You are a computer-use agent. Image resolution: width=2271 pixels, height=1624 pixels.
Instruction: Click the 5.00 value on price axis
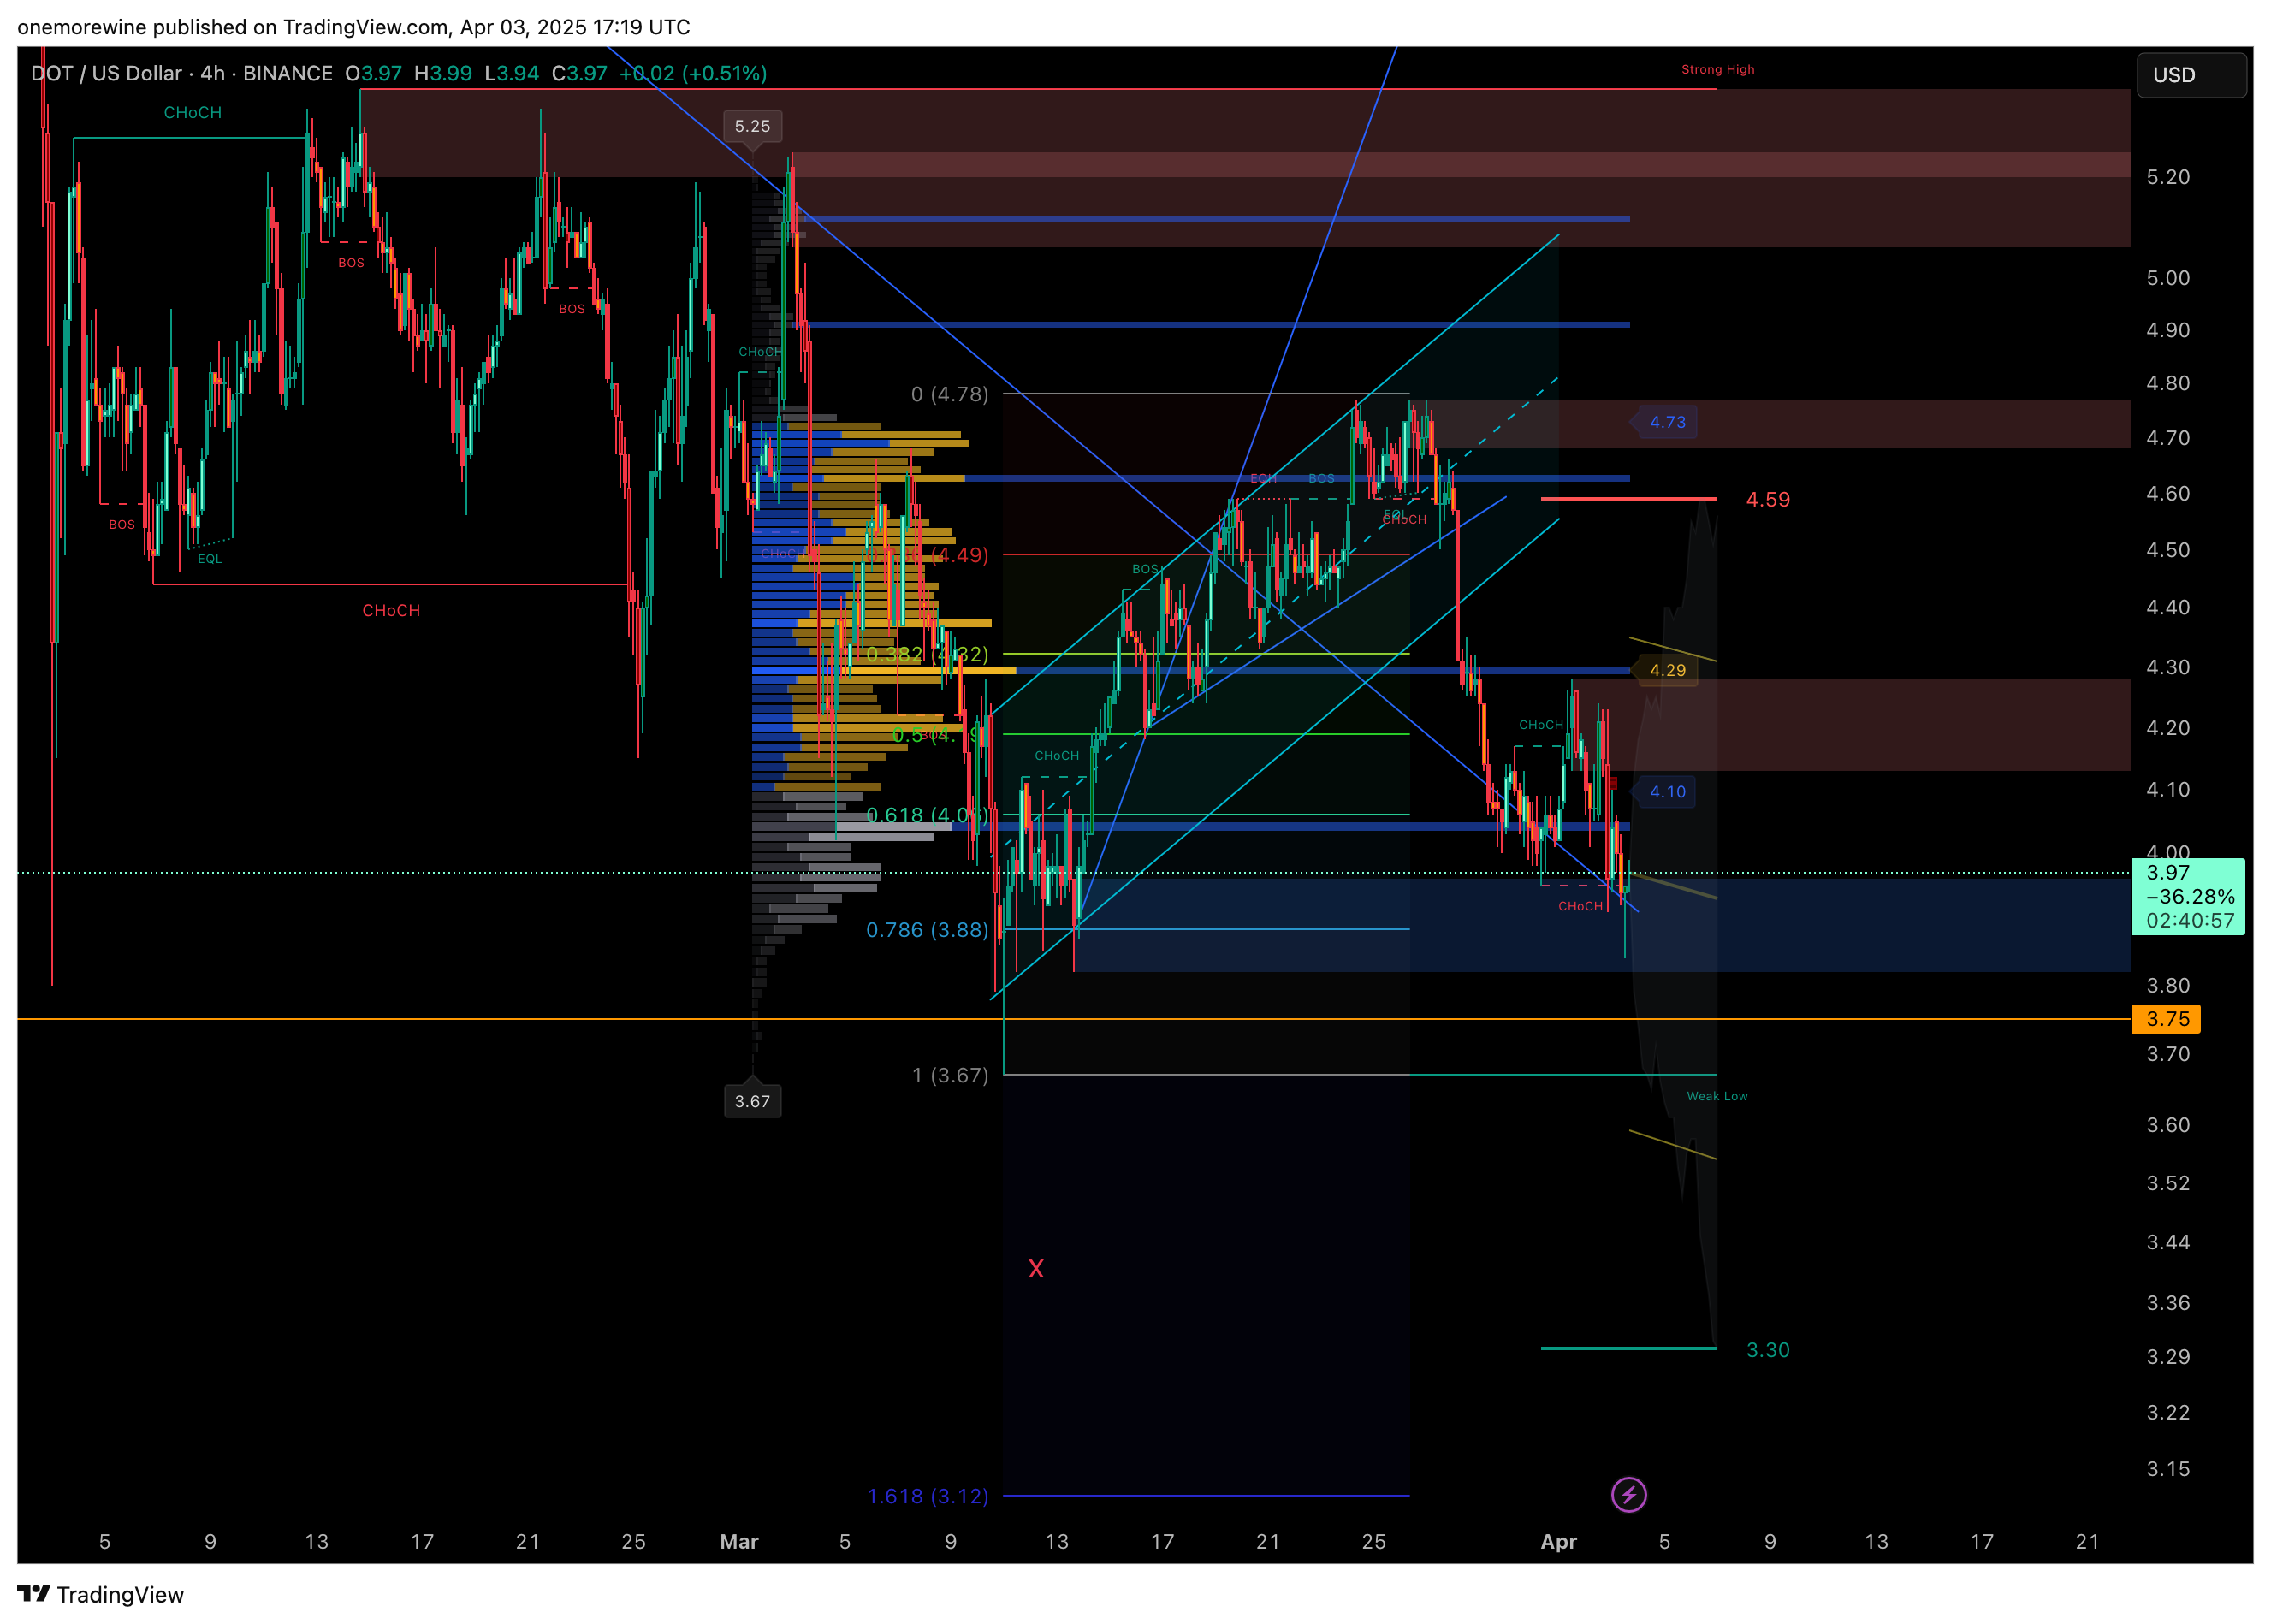2167,278
